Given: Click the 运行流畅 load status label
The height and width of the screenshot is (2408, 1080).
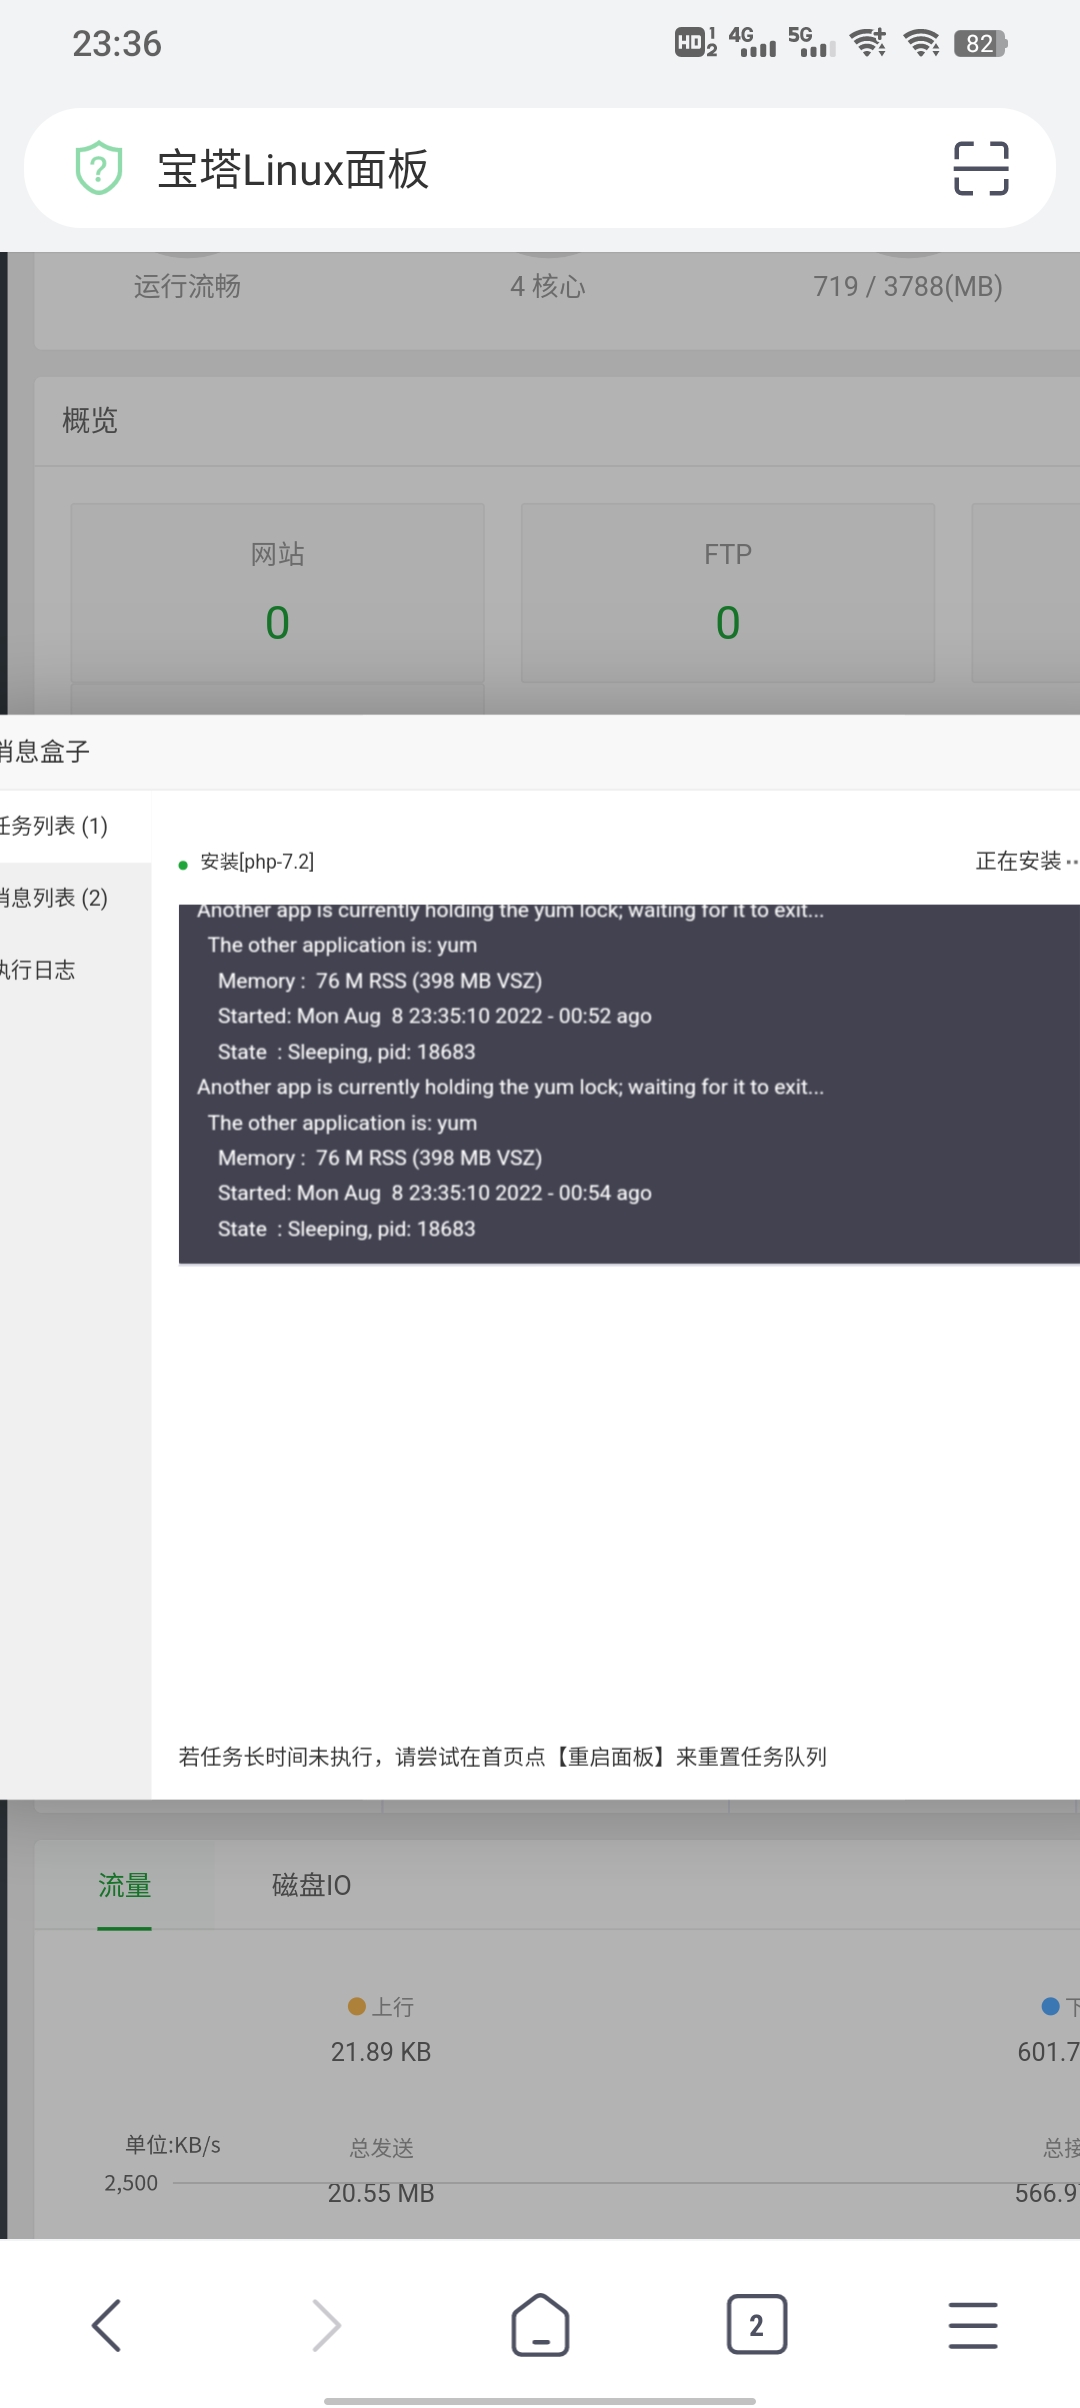Looking at the screenshot, I should click(x=187, y=287).
